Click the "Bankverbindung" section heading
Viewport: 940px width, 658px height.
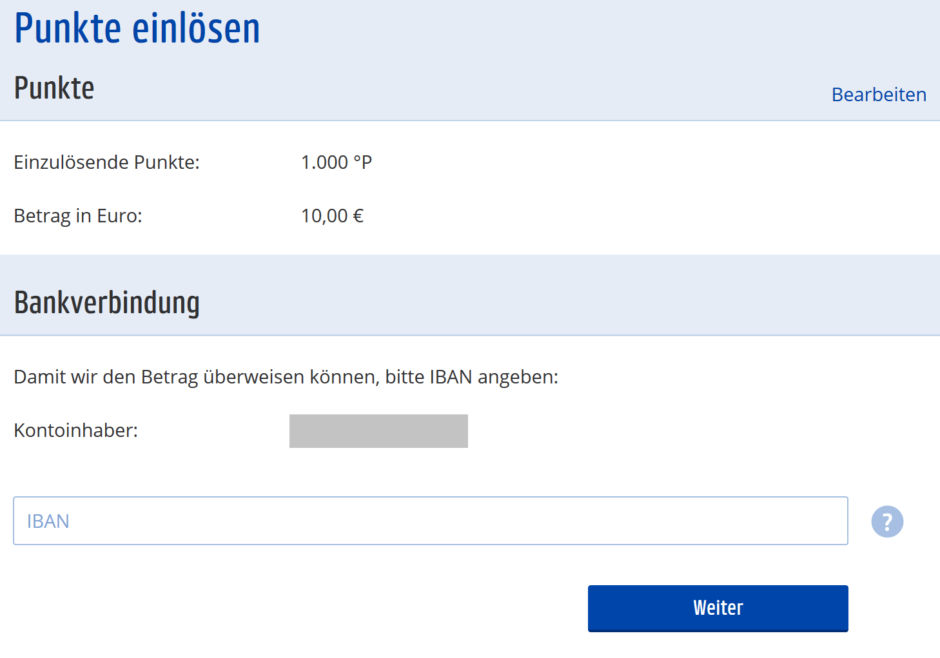107,302
